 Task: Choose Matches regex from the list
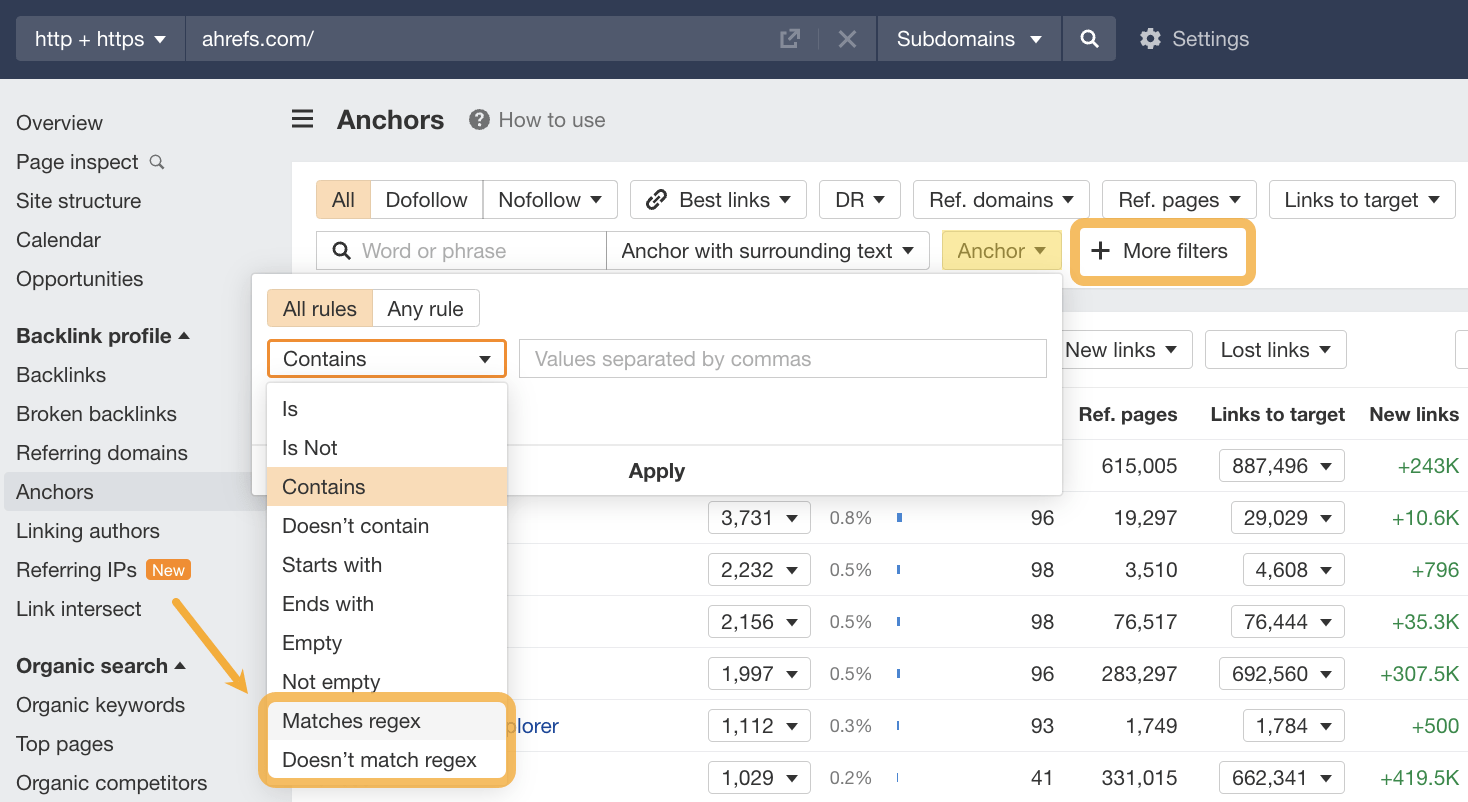coord(352,721)
